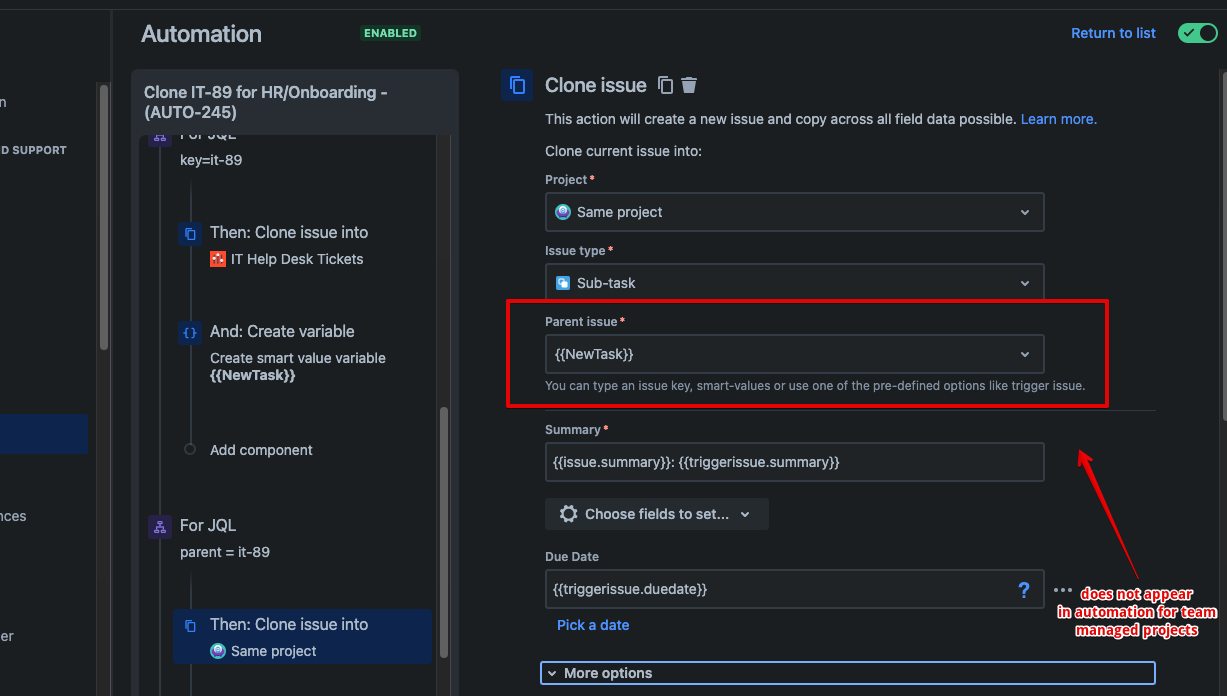The width and height of the screenshot is (1227, 696).
Task: Open the Parent issue dropdown with {{NewTask}}
Action: point(795,354)
